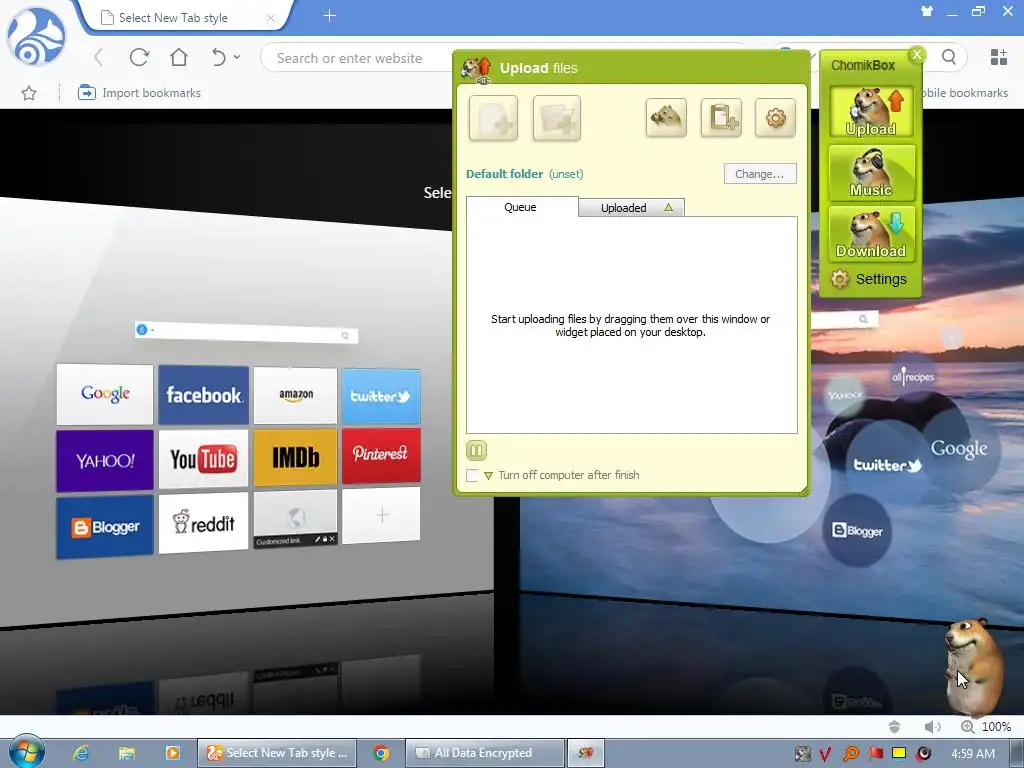
Task: Mute sound via status bar speaker icon
Action: click(932, 726)
